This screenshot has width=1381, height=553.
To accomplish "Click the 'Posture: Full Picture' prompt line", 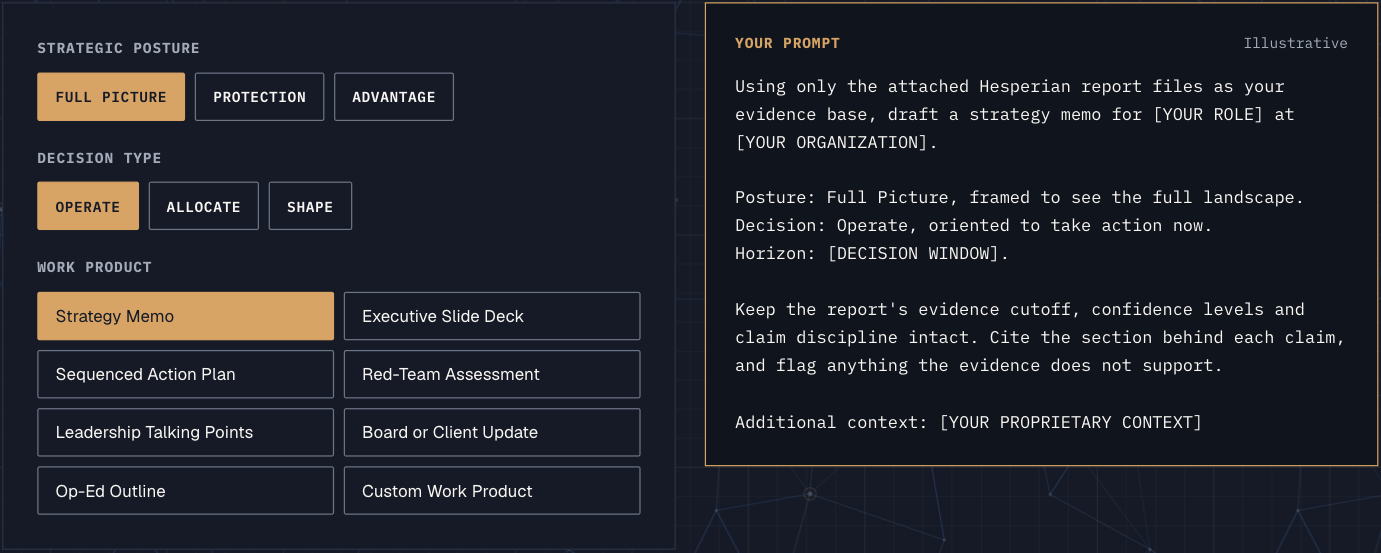I will tap(1019, 197).
